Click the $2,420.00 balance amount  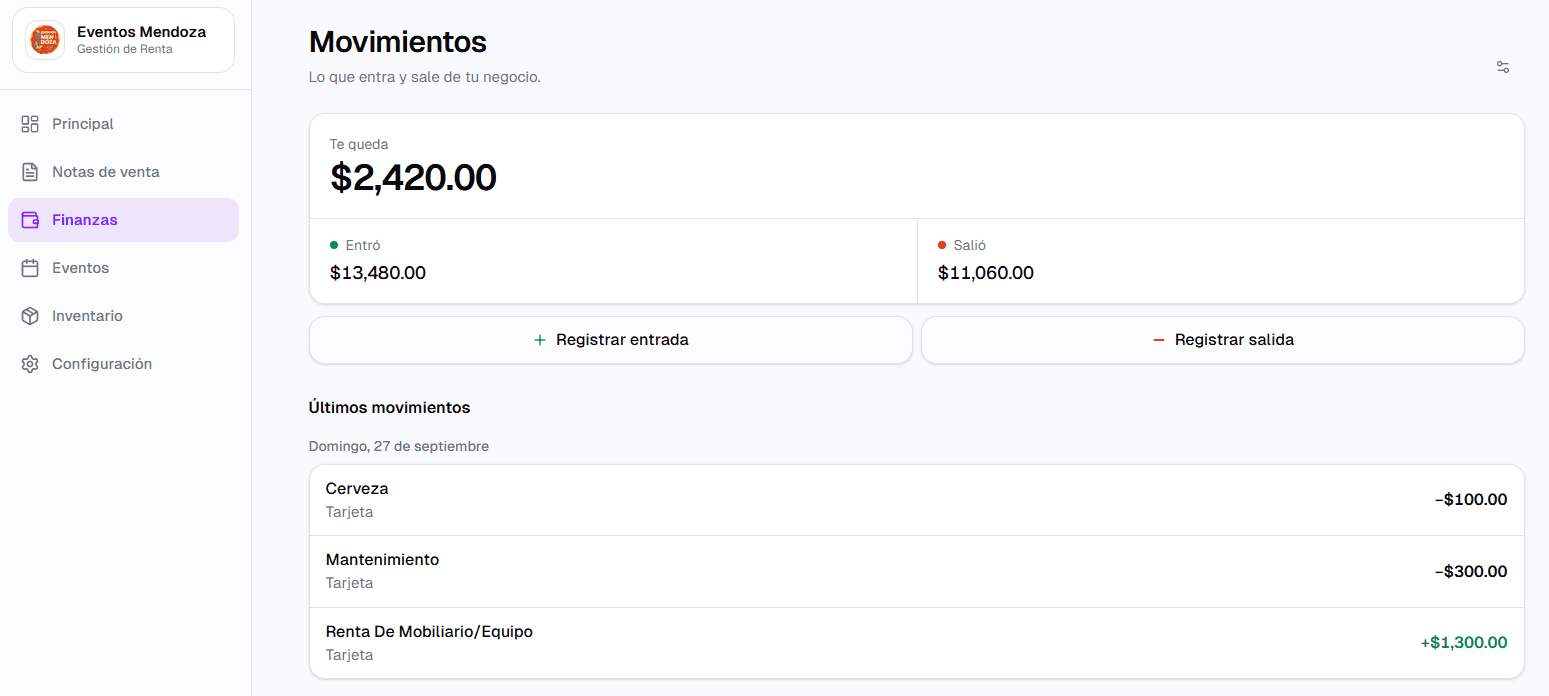point(413,177)
